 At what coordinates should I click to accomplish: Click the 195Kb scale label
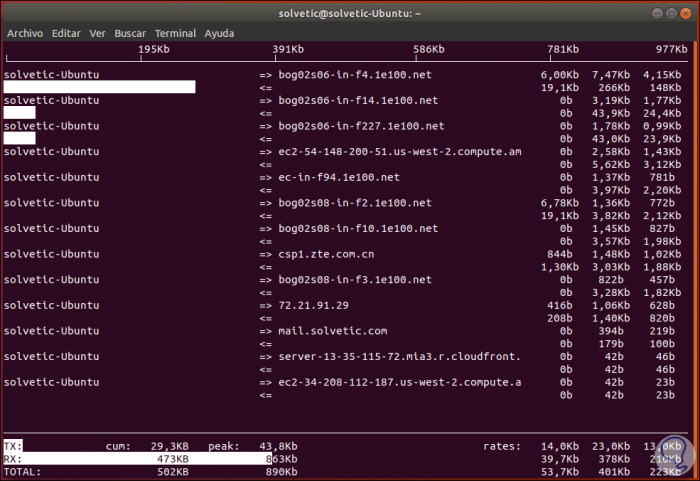tap(154, 49)
